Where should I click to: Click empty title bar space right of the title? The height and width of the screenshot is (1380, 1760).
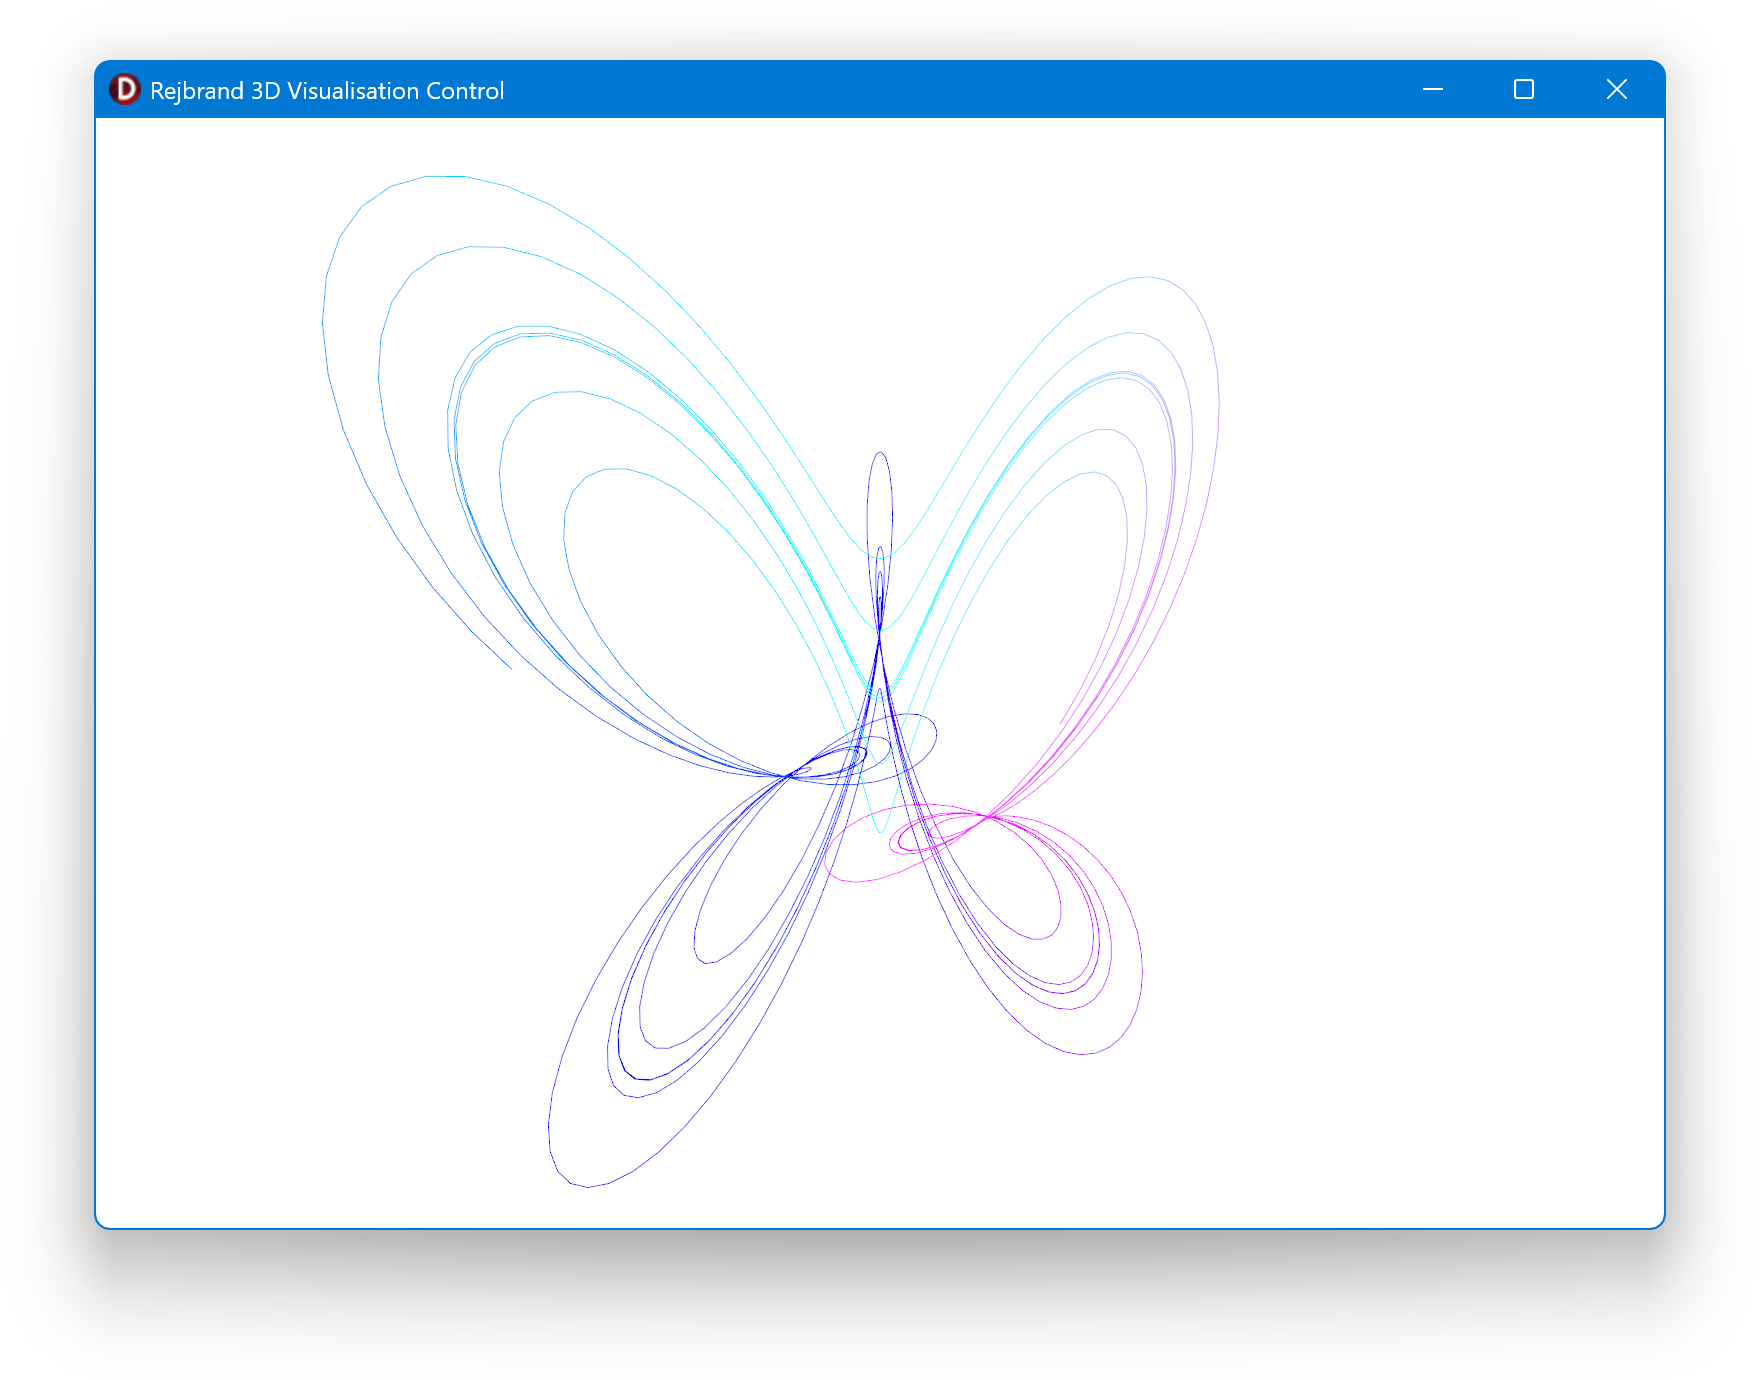(x=950, y=90)
